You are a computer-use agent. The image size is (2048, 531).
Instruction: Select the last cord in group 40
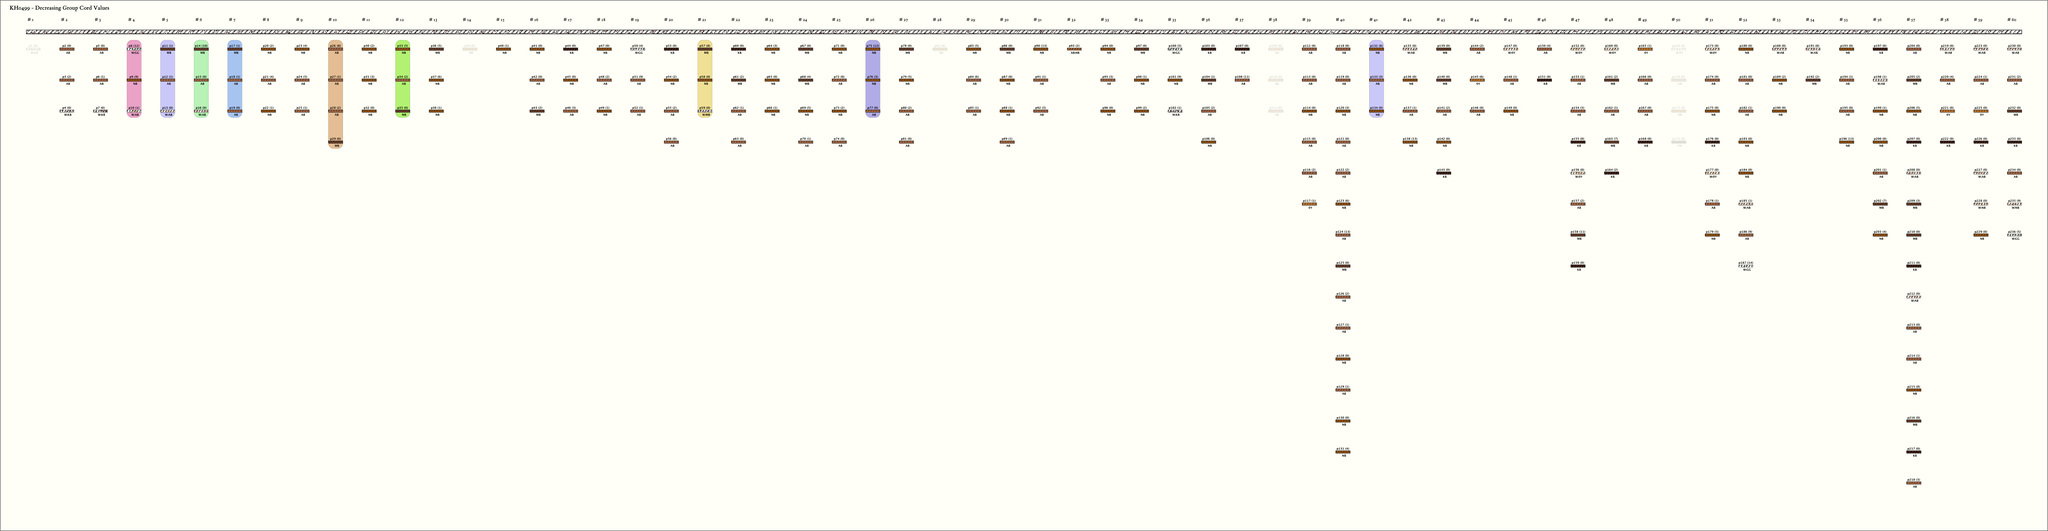[x=1343, y=452]
